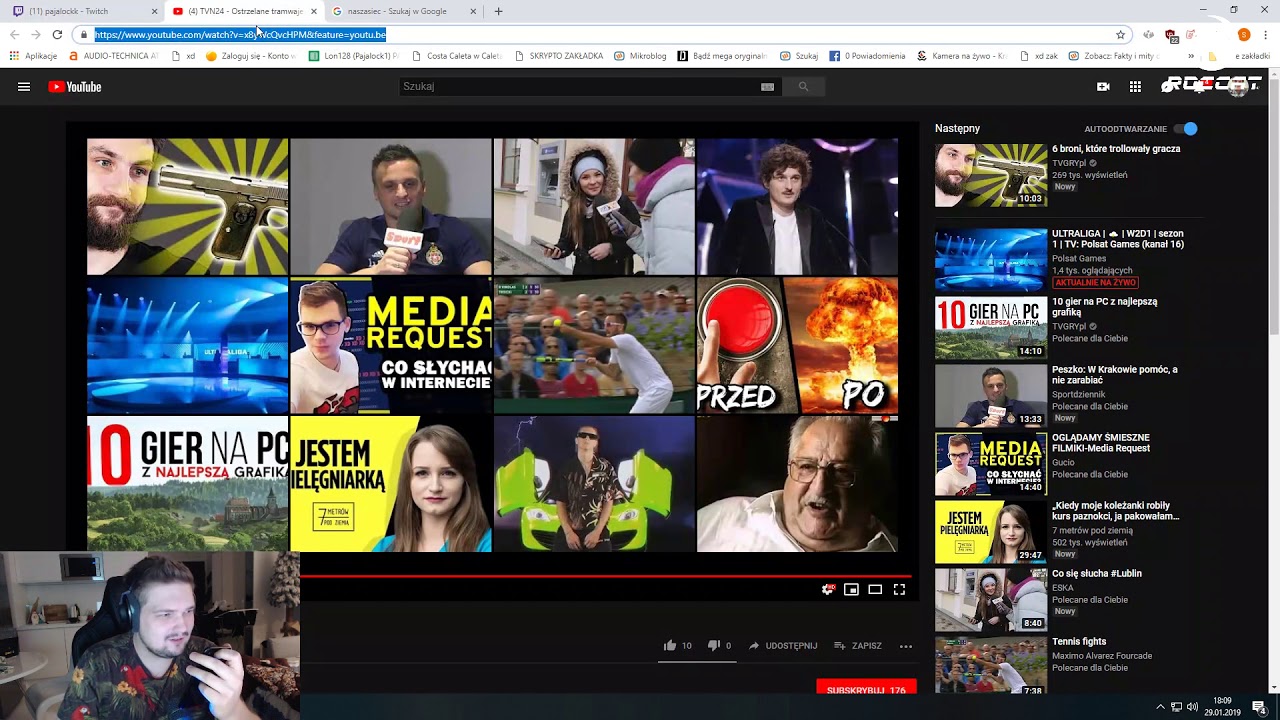Pick the Media Request endscreen tile

[390, 346]
